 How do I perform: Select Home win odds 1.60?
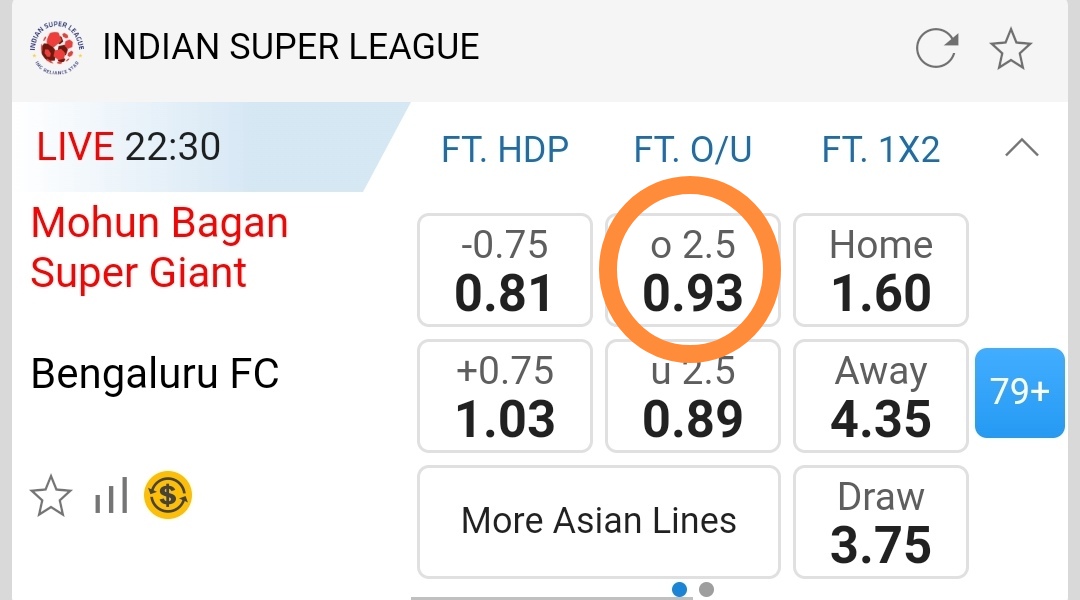880,270
